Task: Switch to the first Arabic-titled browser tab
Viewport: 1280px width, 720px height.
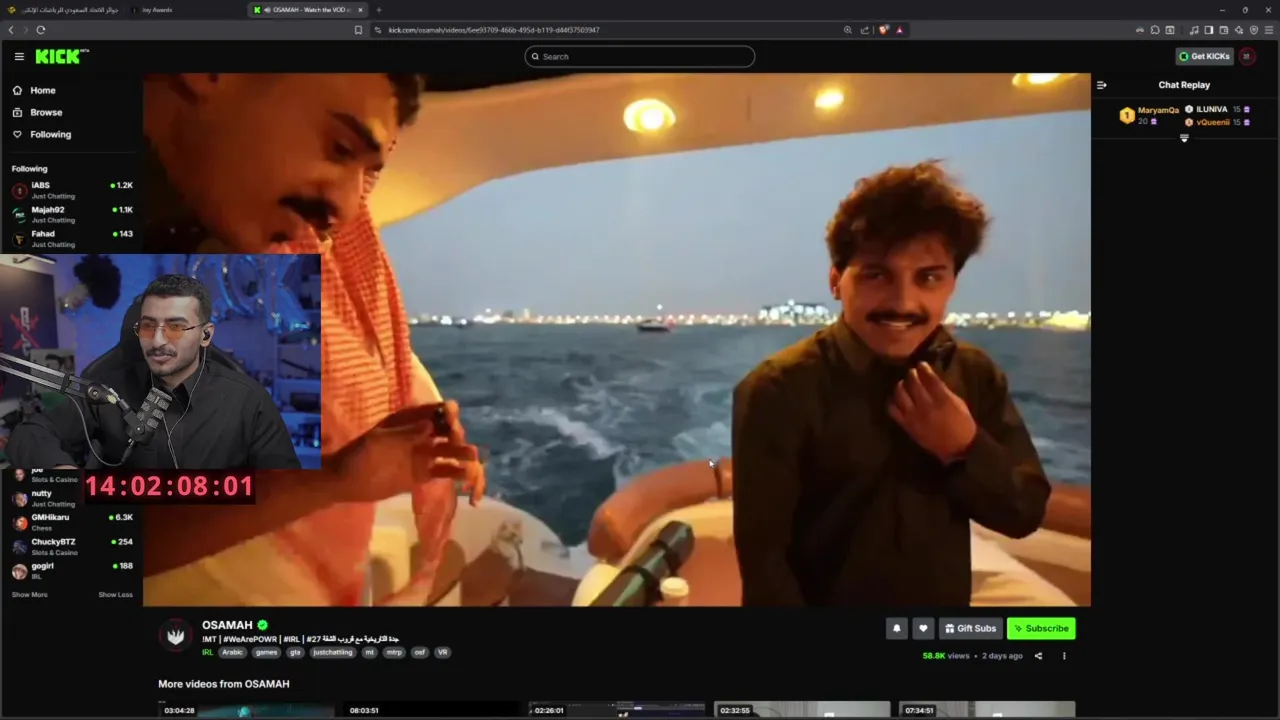Action: pyautogui.click(x=65, y=10)
